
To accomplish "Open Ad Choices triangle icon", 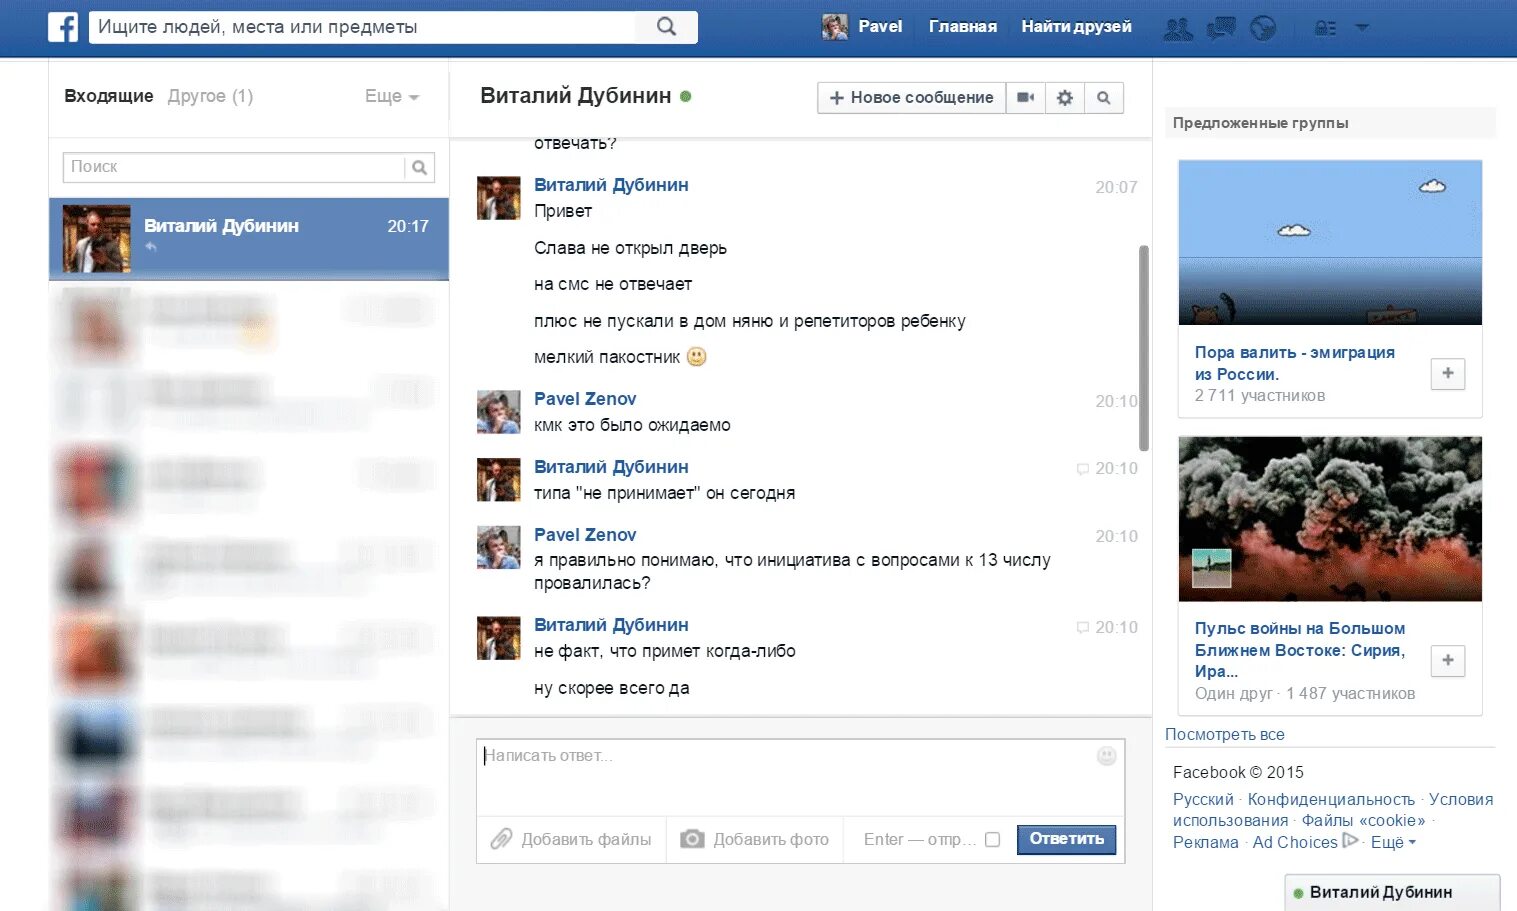I will tap(1351, 841).
